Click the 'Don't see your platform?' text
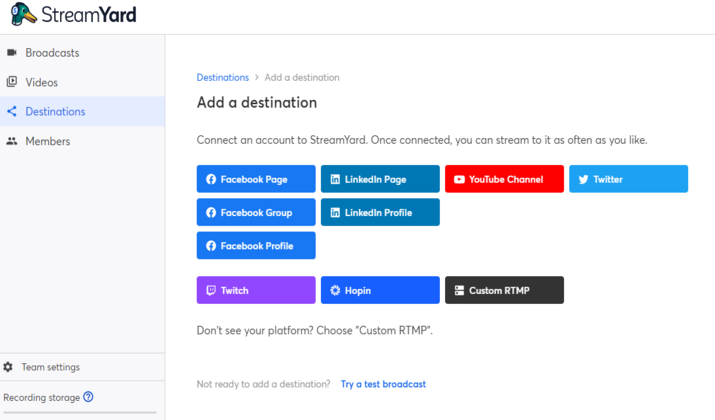The image size is (715, 420). click(x=315, y=330)
